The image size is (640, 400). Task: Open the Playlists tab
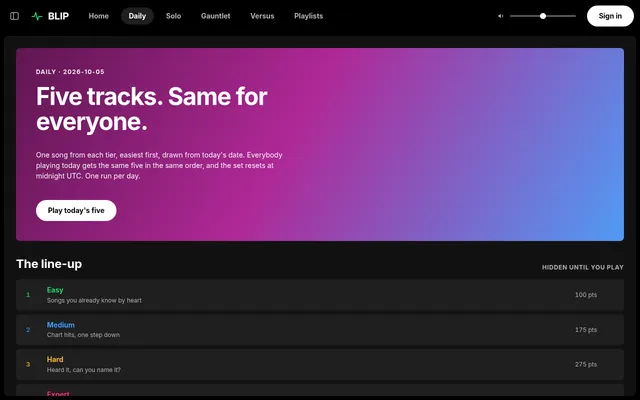pos(309,16)
